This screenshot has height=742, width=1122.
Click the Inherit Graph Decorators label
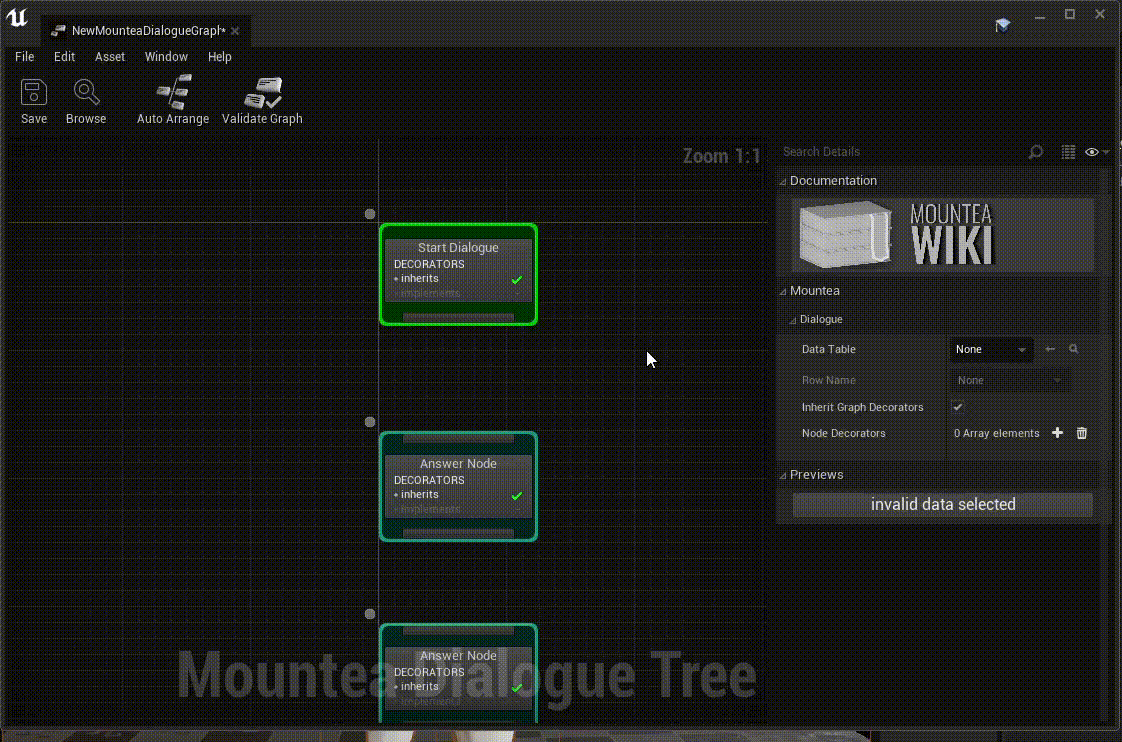click(x=862, y=407)
